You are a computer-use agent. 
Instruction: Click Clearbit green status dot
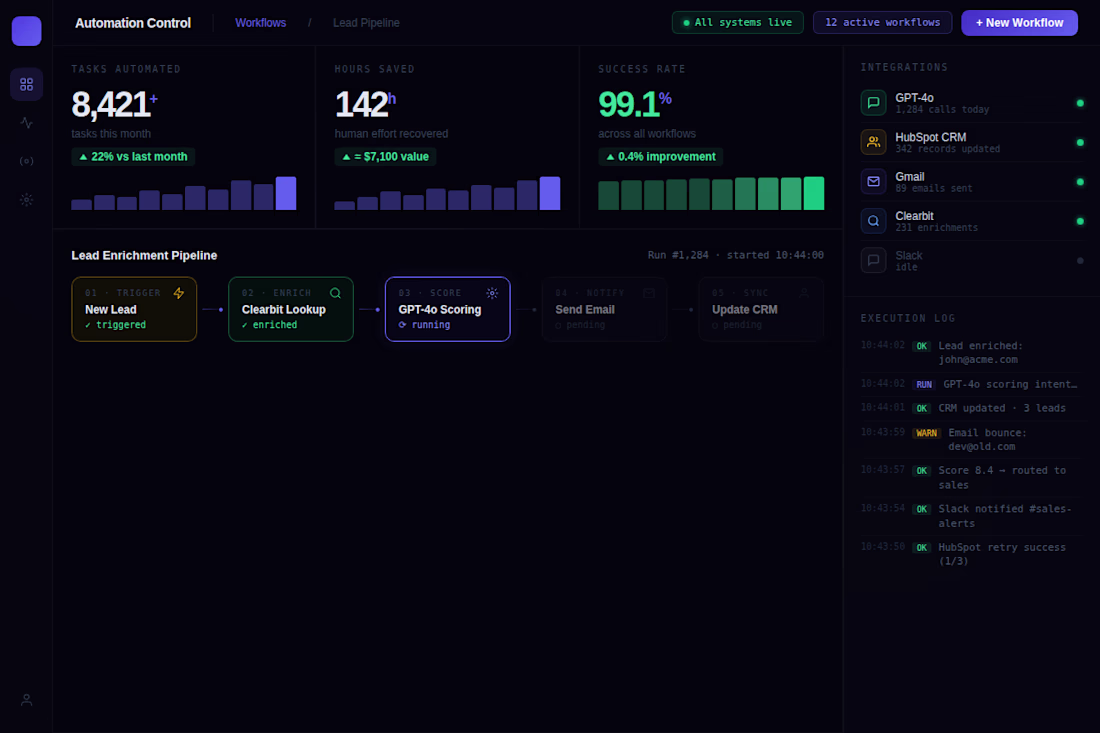(1080, 221)
